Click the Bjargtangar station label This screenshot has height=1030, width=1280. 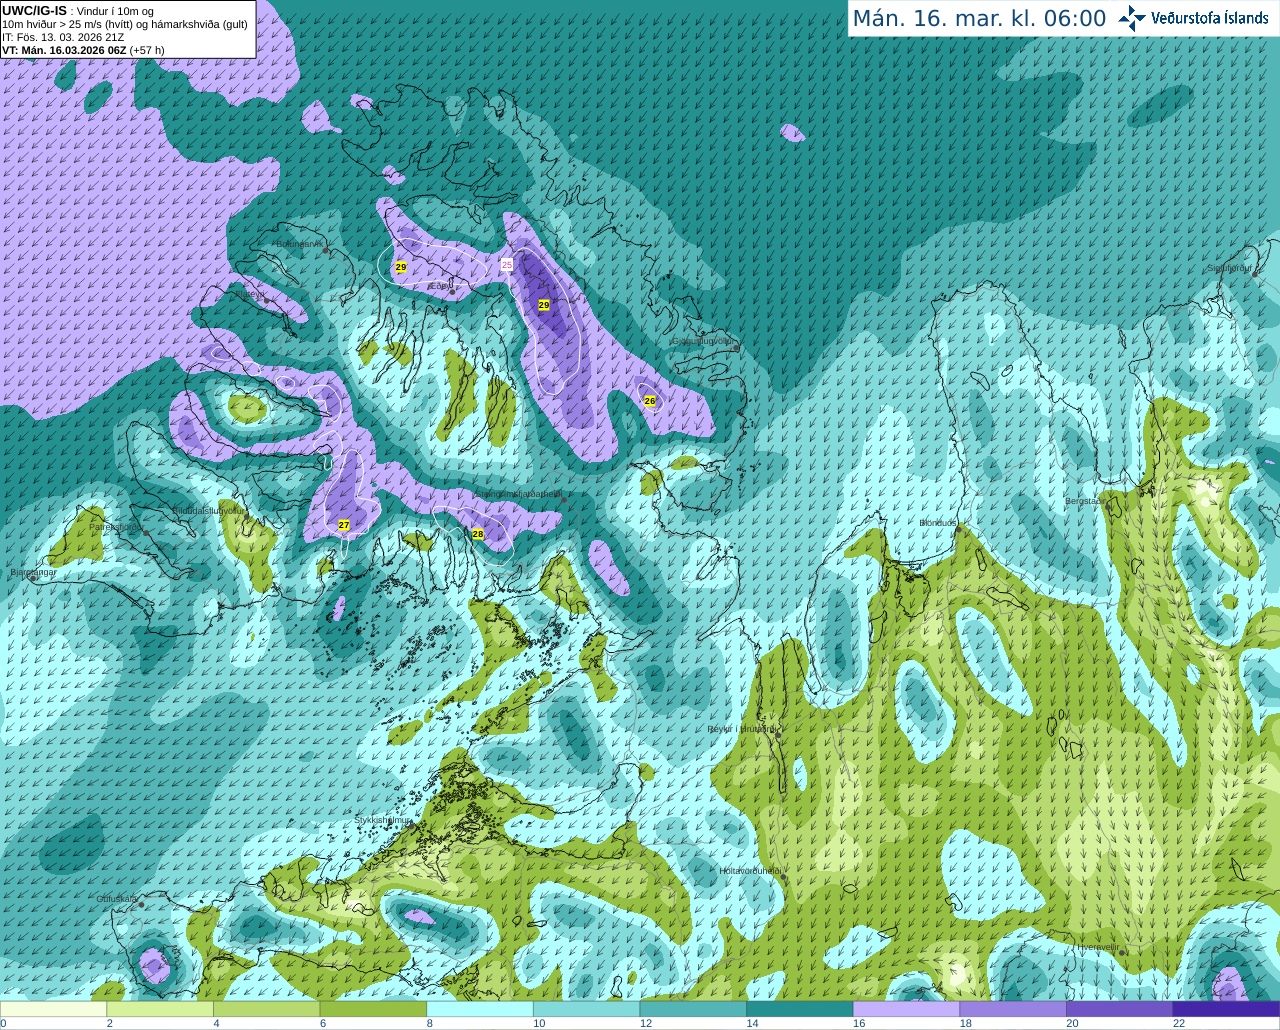[x=34, y=573]
